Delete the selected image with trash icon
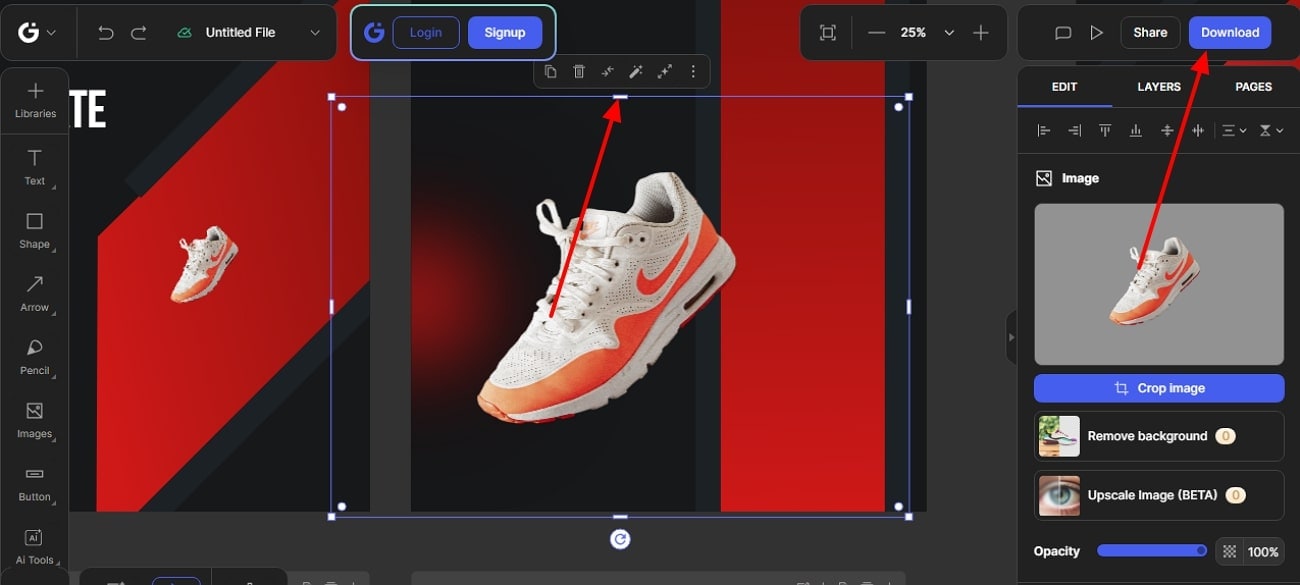This screenshot has height=585, width=1300. [579, 71]
